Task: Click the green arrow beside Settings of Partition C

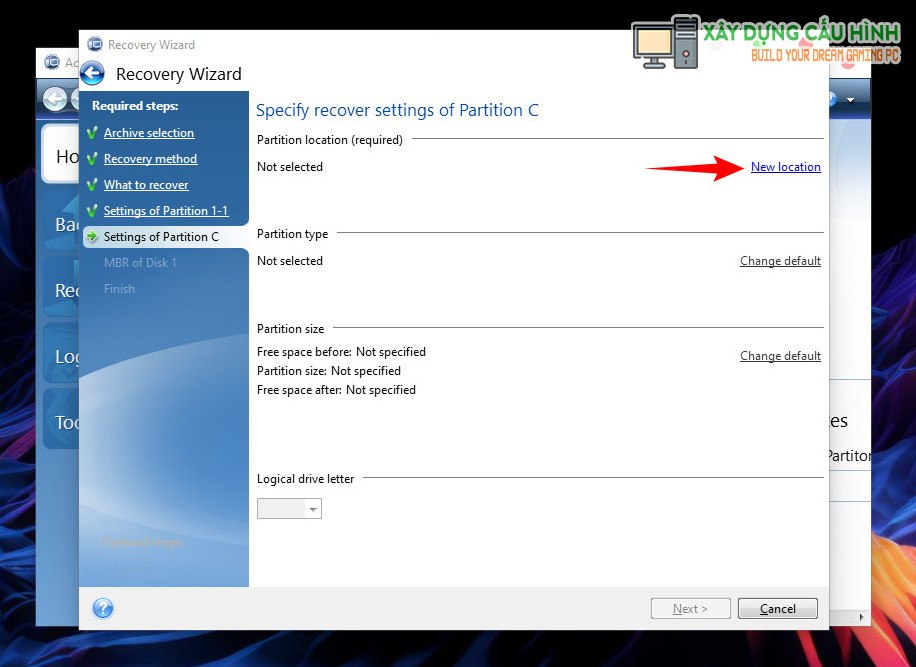Action: pos(93,237)
